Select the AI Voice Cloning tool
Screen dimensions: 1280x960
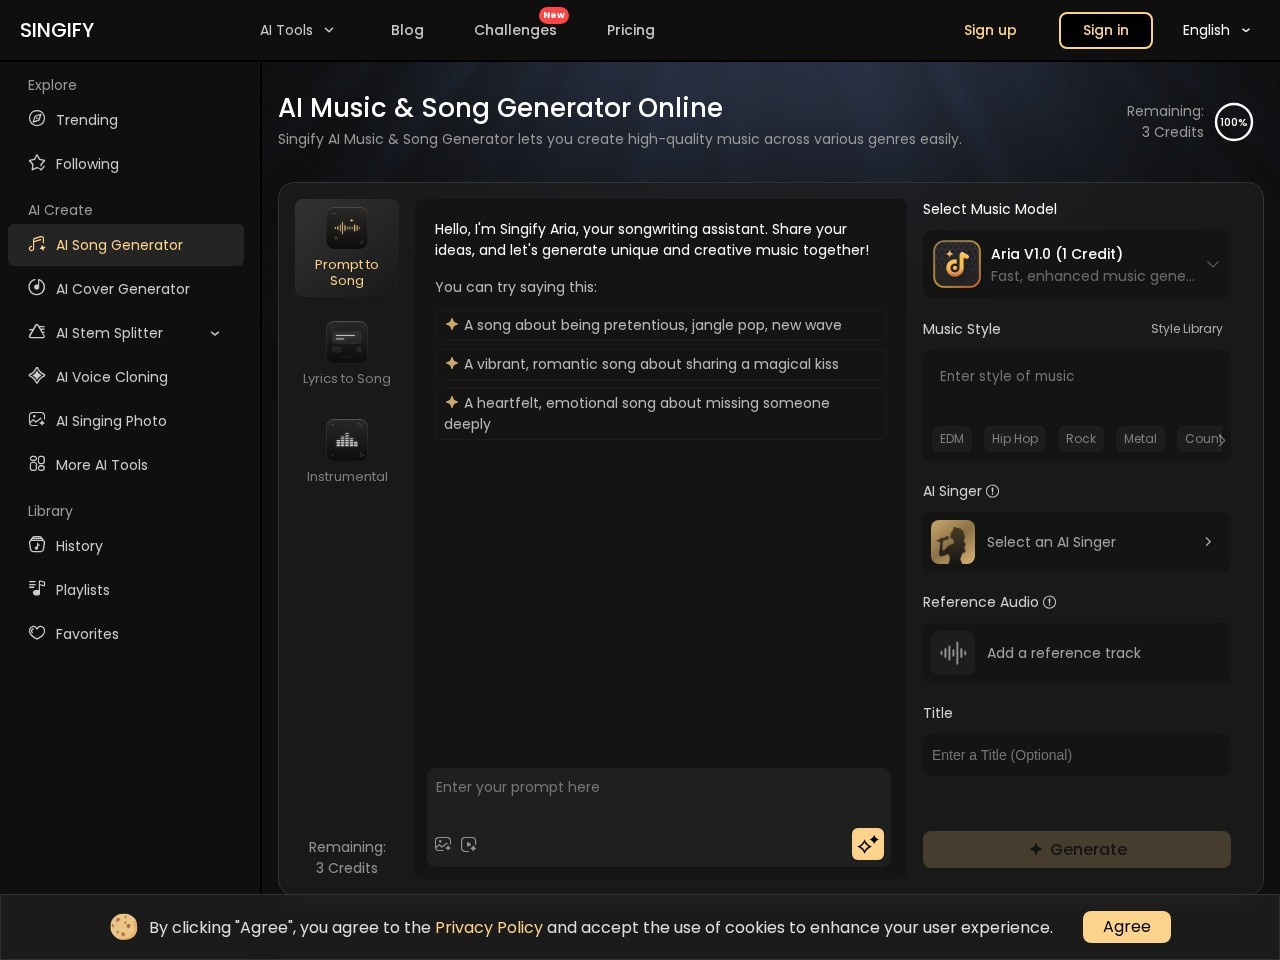click(112, 377)
